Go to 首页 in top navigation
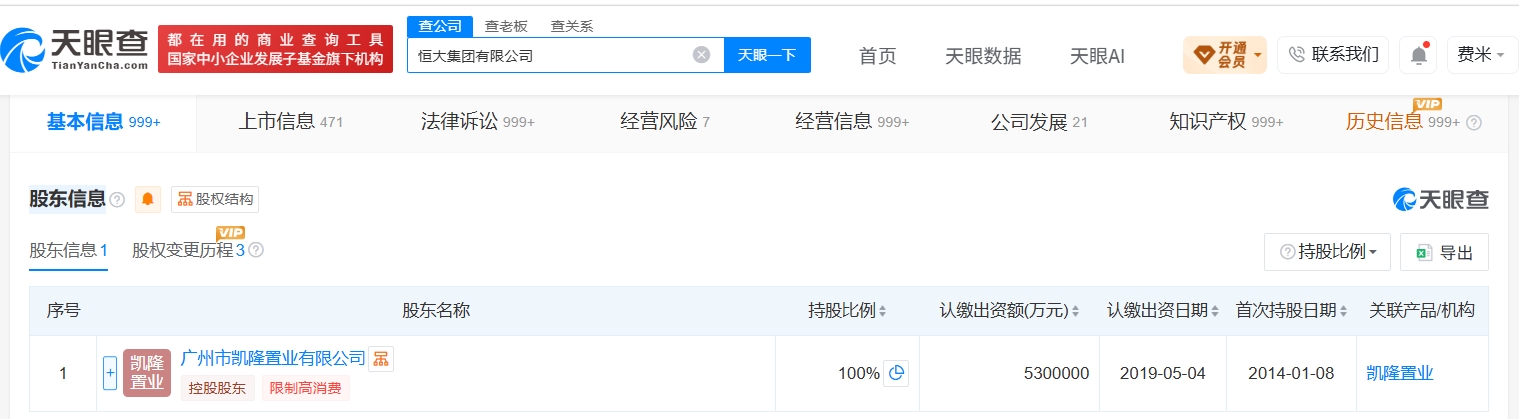Viewport: 1519px width, 419px height. point(878,56)
